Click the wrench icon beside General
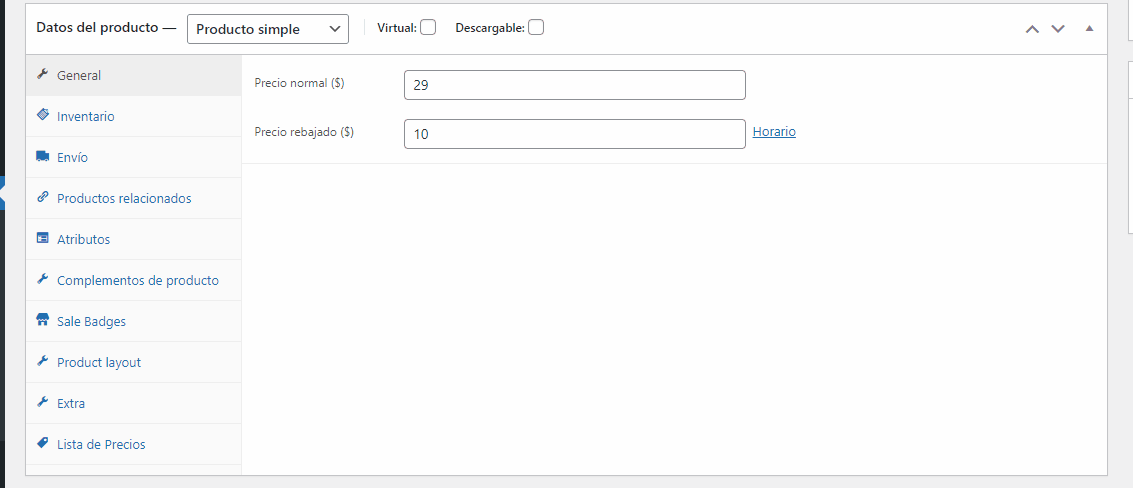1133x488 pixels. (x=42, y=75)
